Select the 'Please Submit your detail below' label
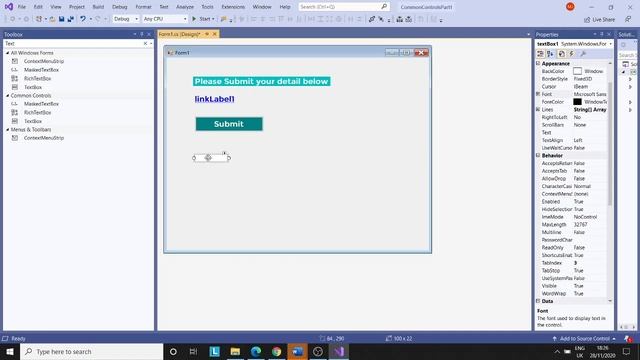 click(262, 81)
